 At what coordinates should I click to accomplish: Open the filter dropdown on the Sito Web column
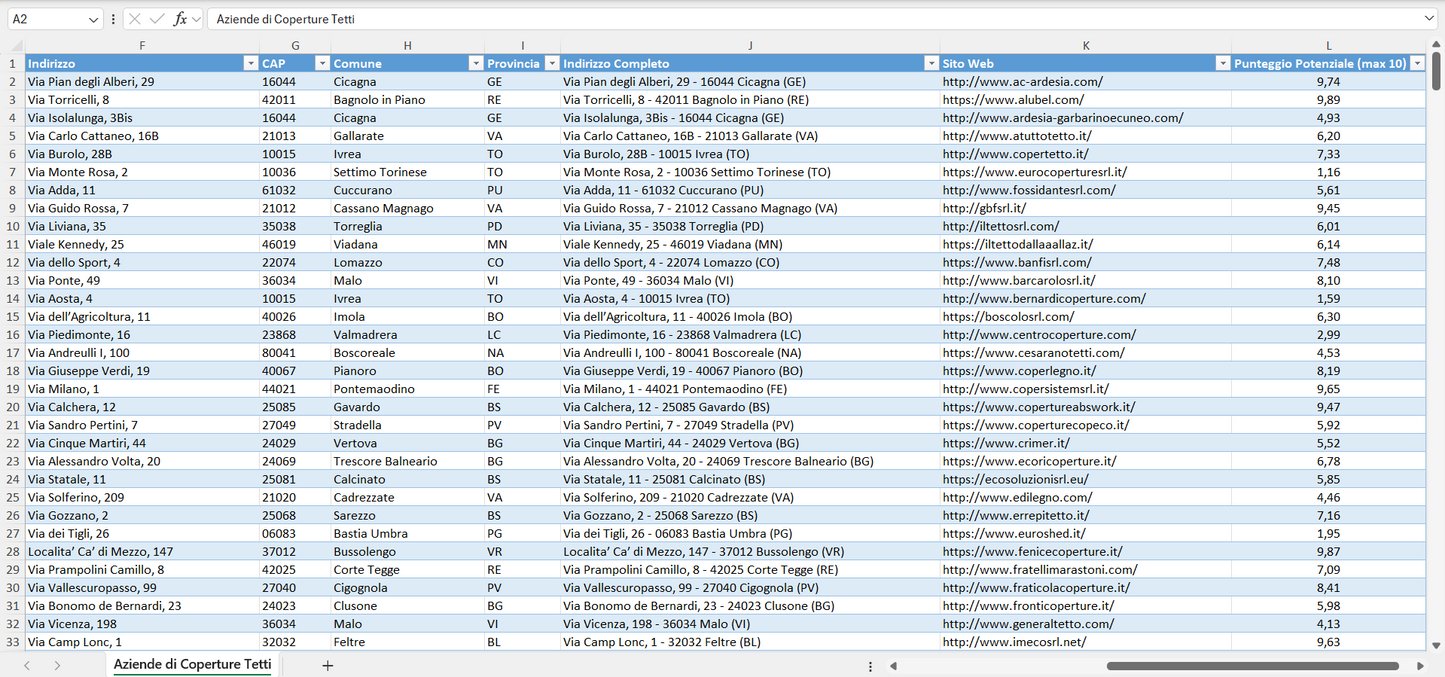(1222, 62)
